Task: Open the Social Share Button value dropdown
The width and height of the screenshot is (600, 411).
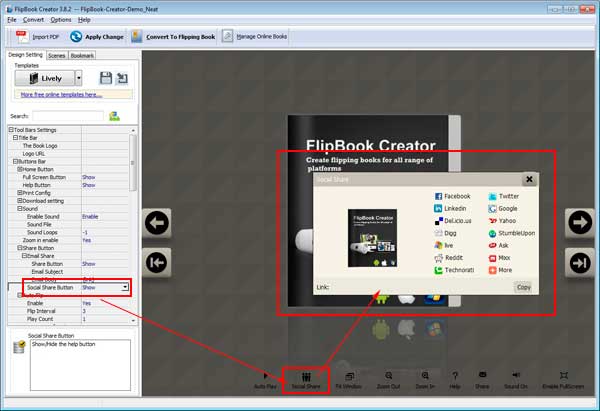Action: tap(125, 287)
